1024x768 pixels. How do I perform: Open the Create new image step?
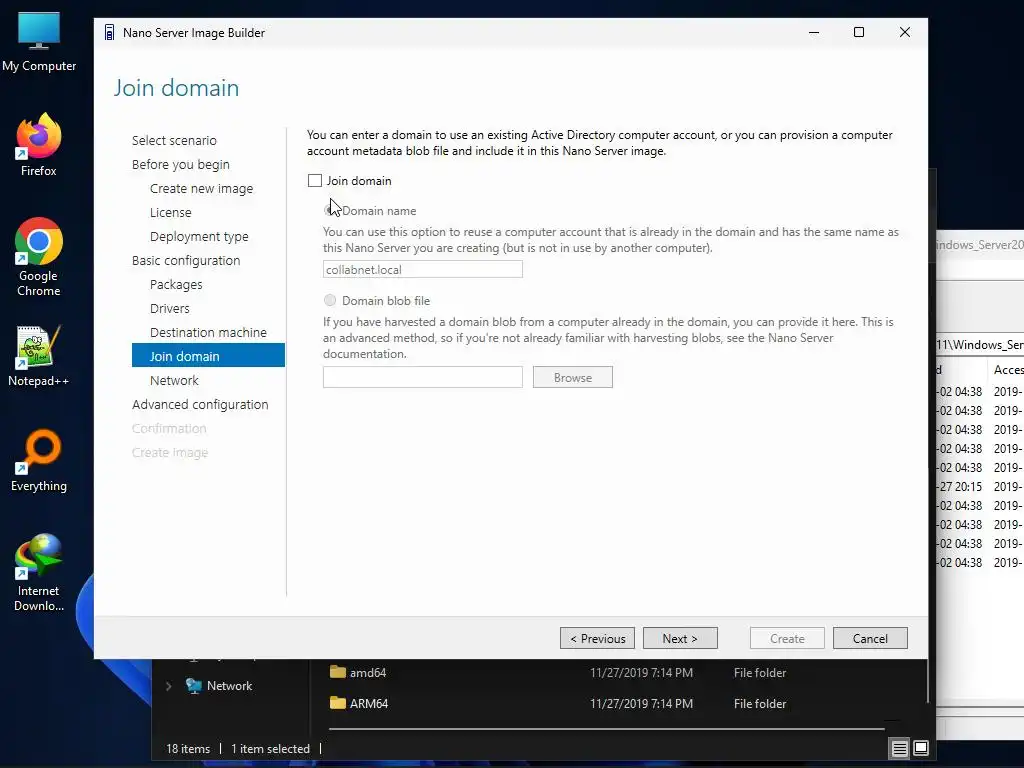[201, 189]
